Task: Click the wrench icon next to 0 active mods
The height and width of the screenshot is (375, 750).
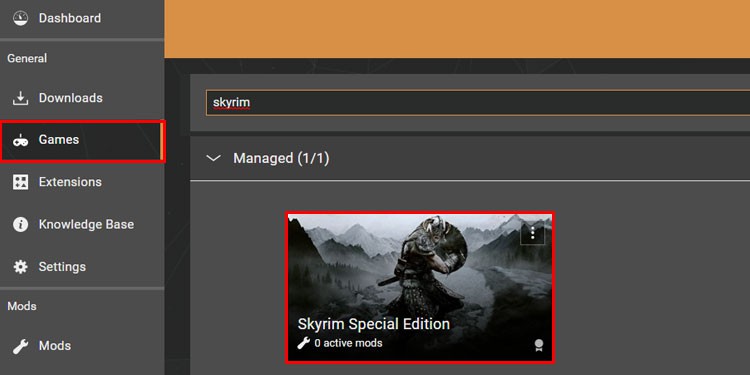Action: (303, 343)
